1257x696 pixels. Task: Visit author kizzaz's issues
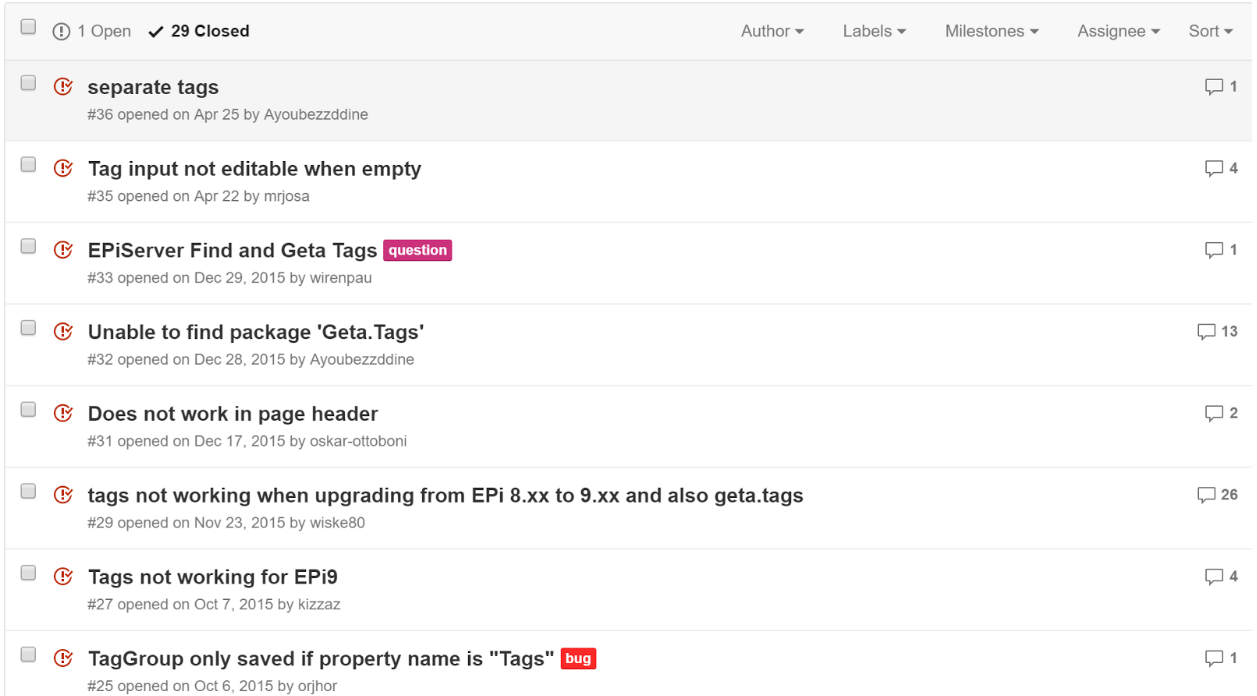[320, 604]
